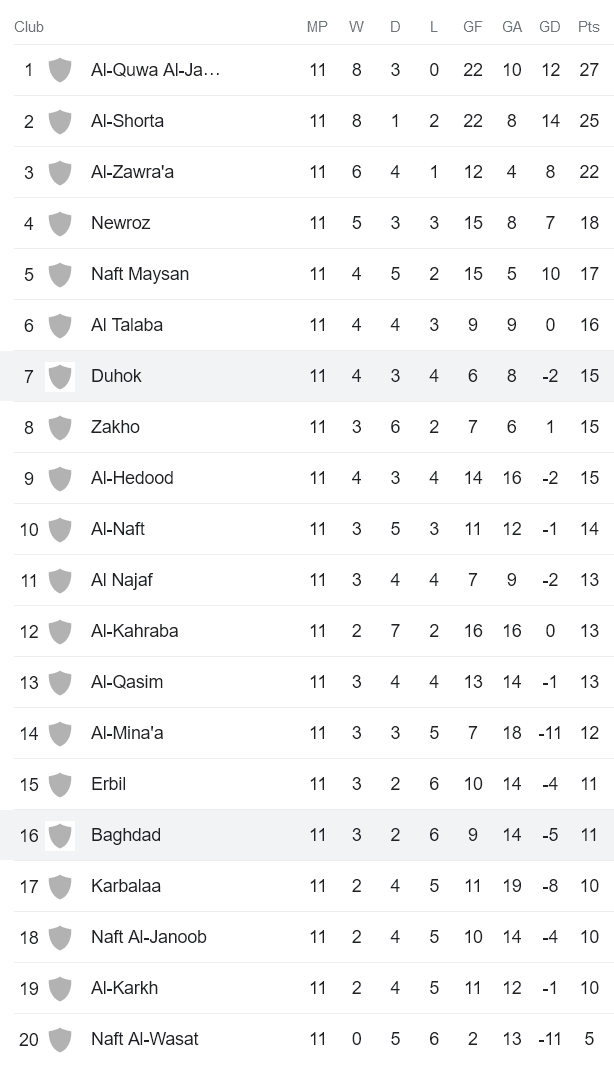Viewport: 614px width, 1068px height.
Task: Click the GD column header
Action: click(x=549, y=28)
